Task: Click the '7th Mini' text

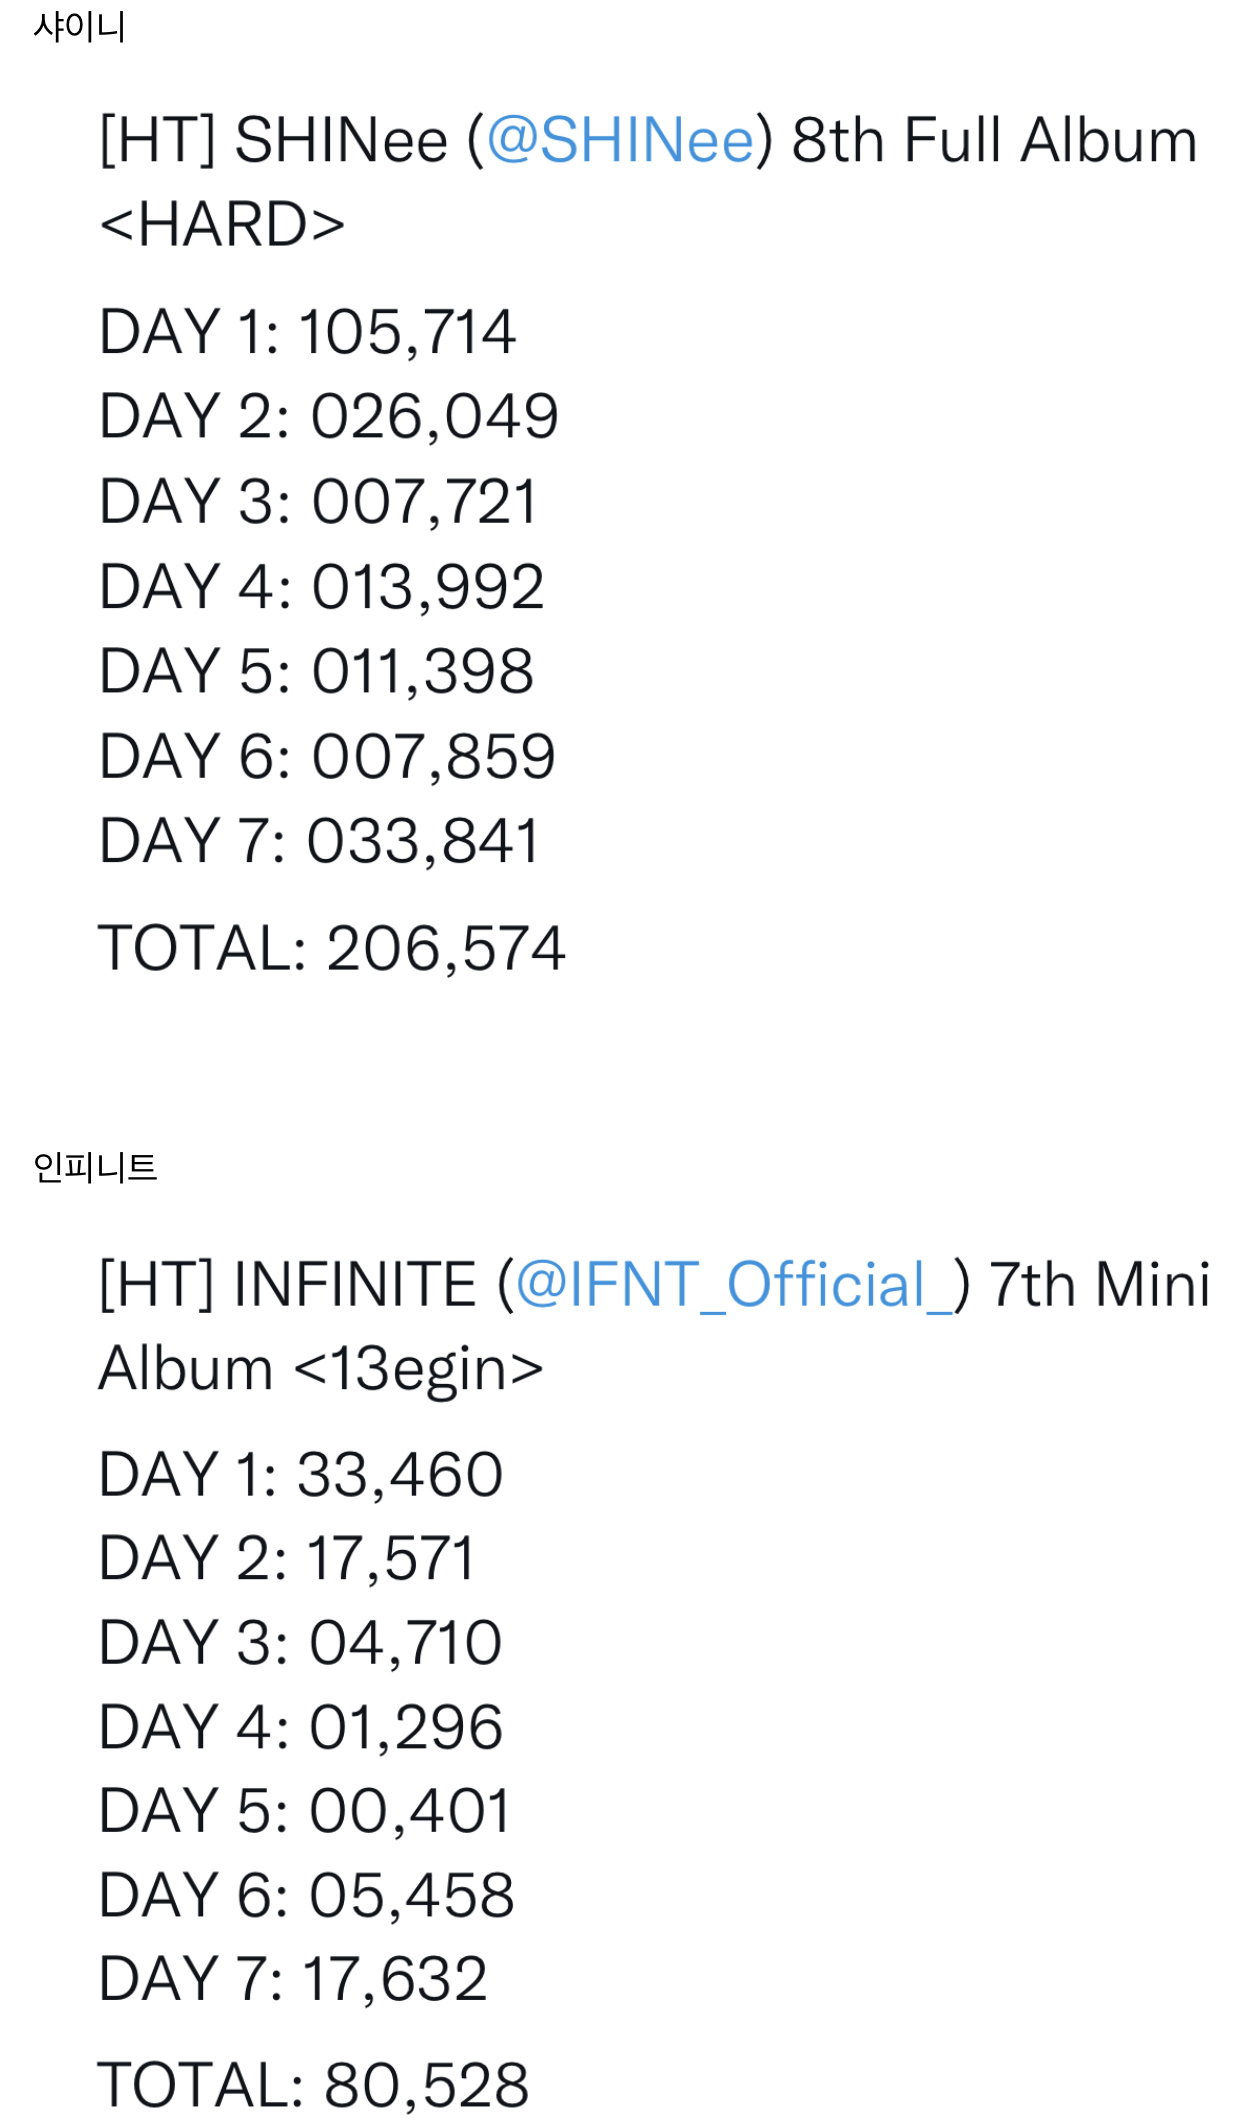Action: (x=1099, y=1284)
